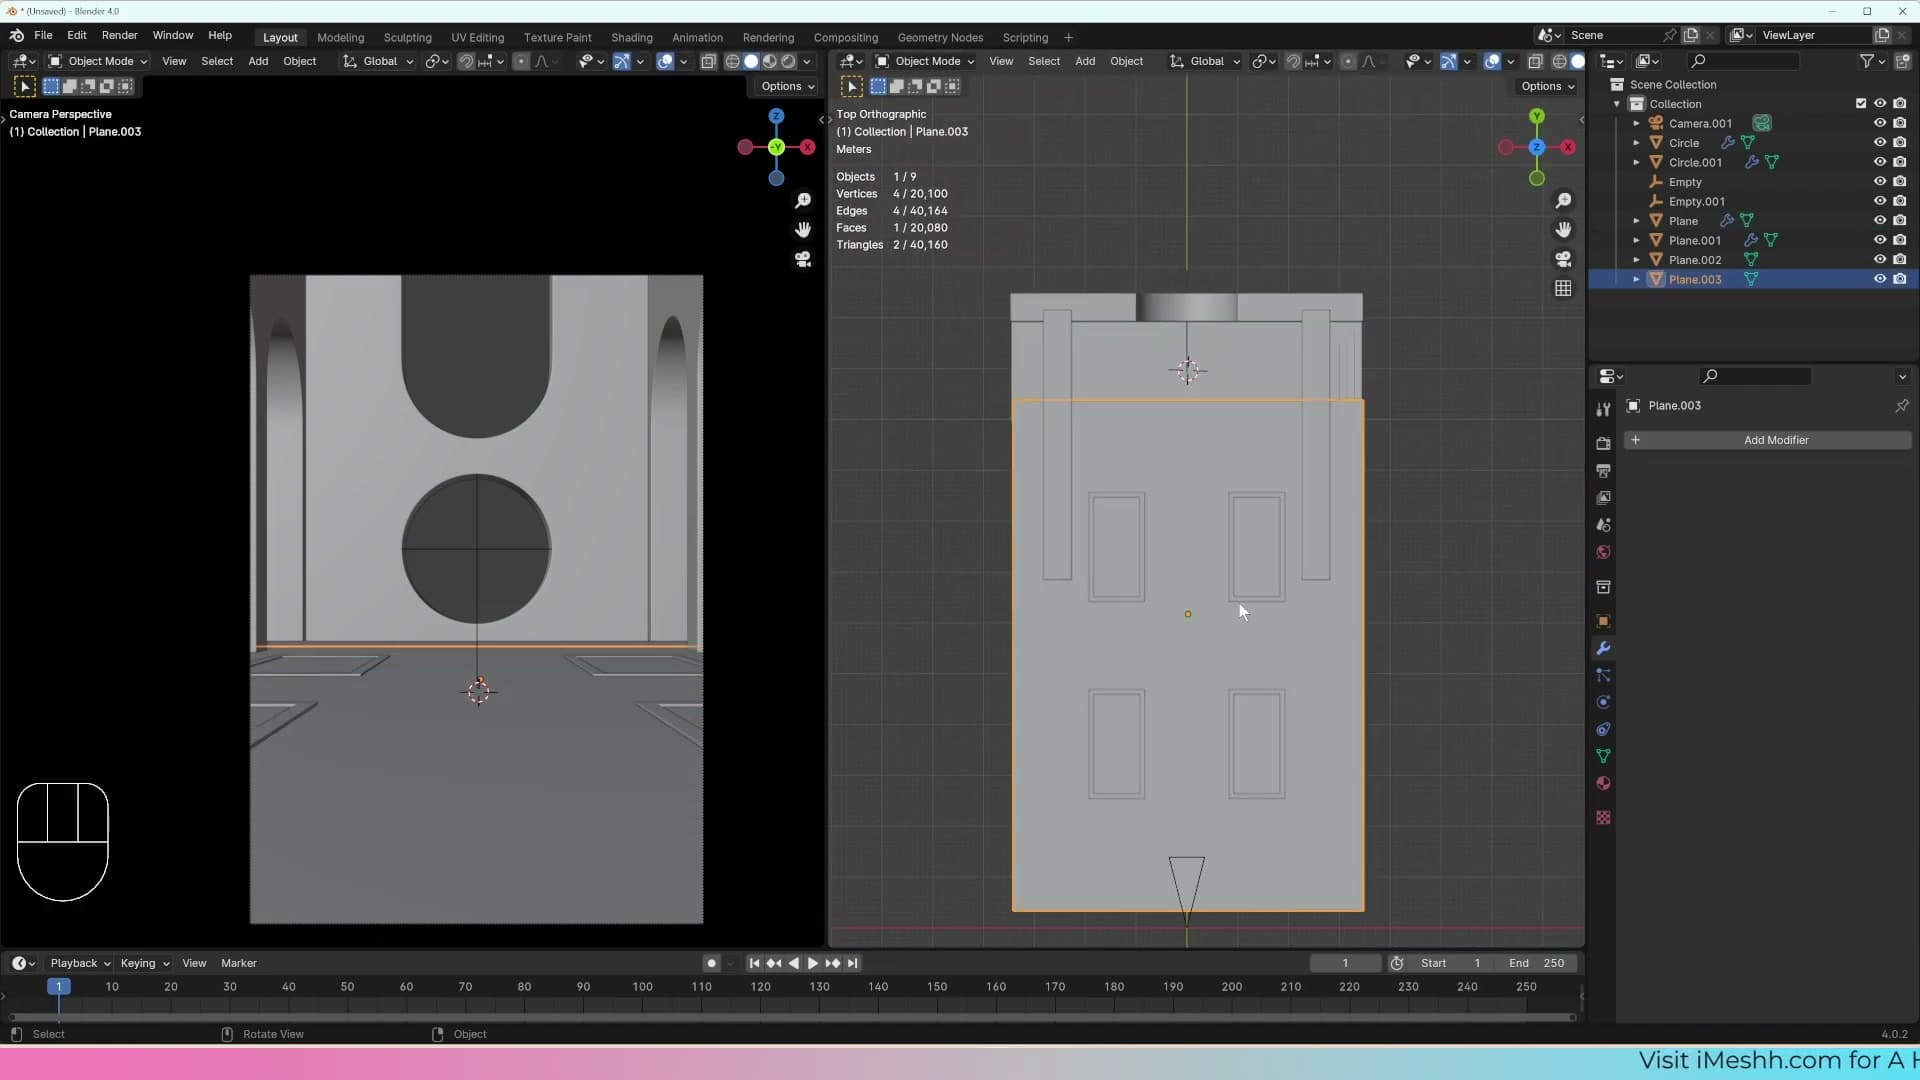The width and height of the screenshot is (1920, 1080).
Task: Open the Playback dropdown in timeline
Action: pyautogui.click(x=80, y=963)
